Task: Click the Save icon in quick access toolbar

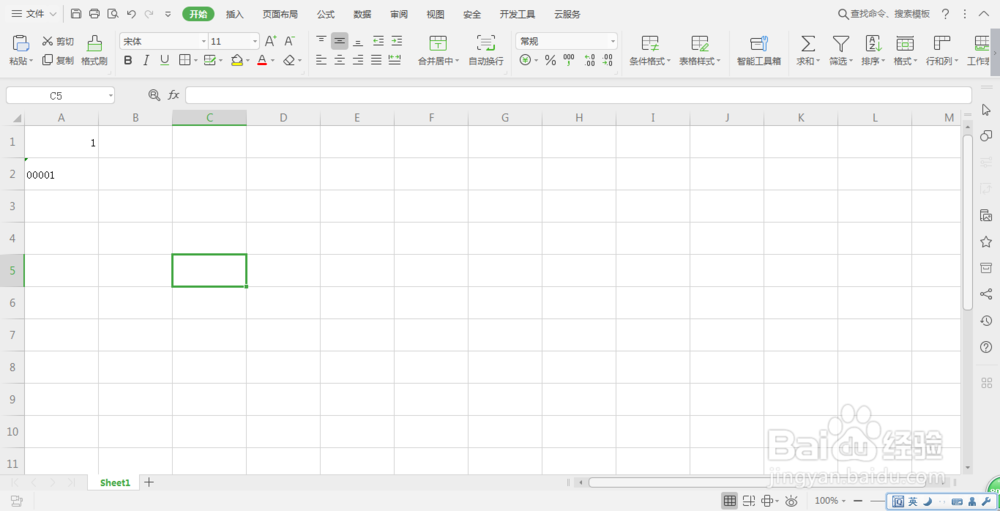Action: (x=76, y=13)
